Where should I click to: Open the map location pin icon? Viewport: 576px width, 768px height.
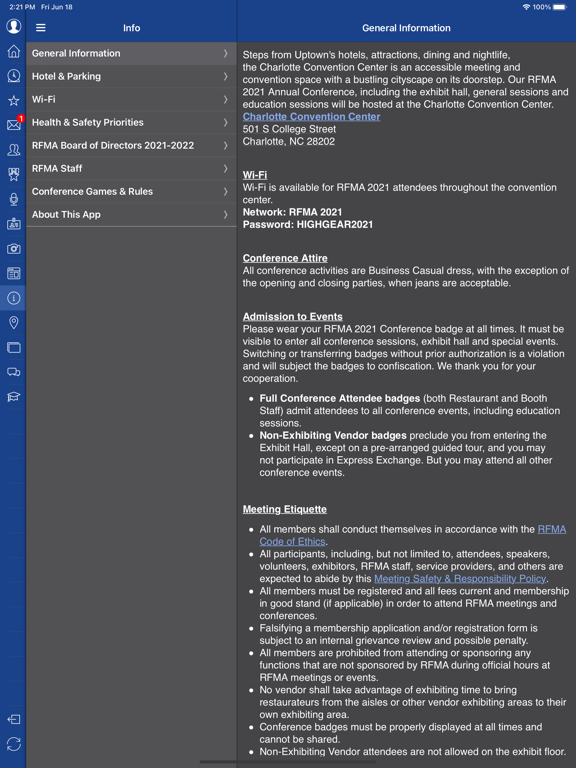pos(14,322)
